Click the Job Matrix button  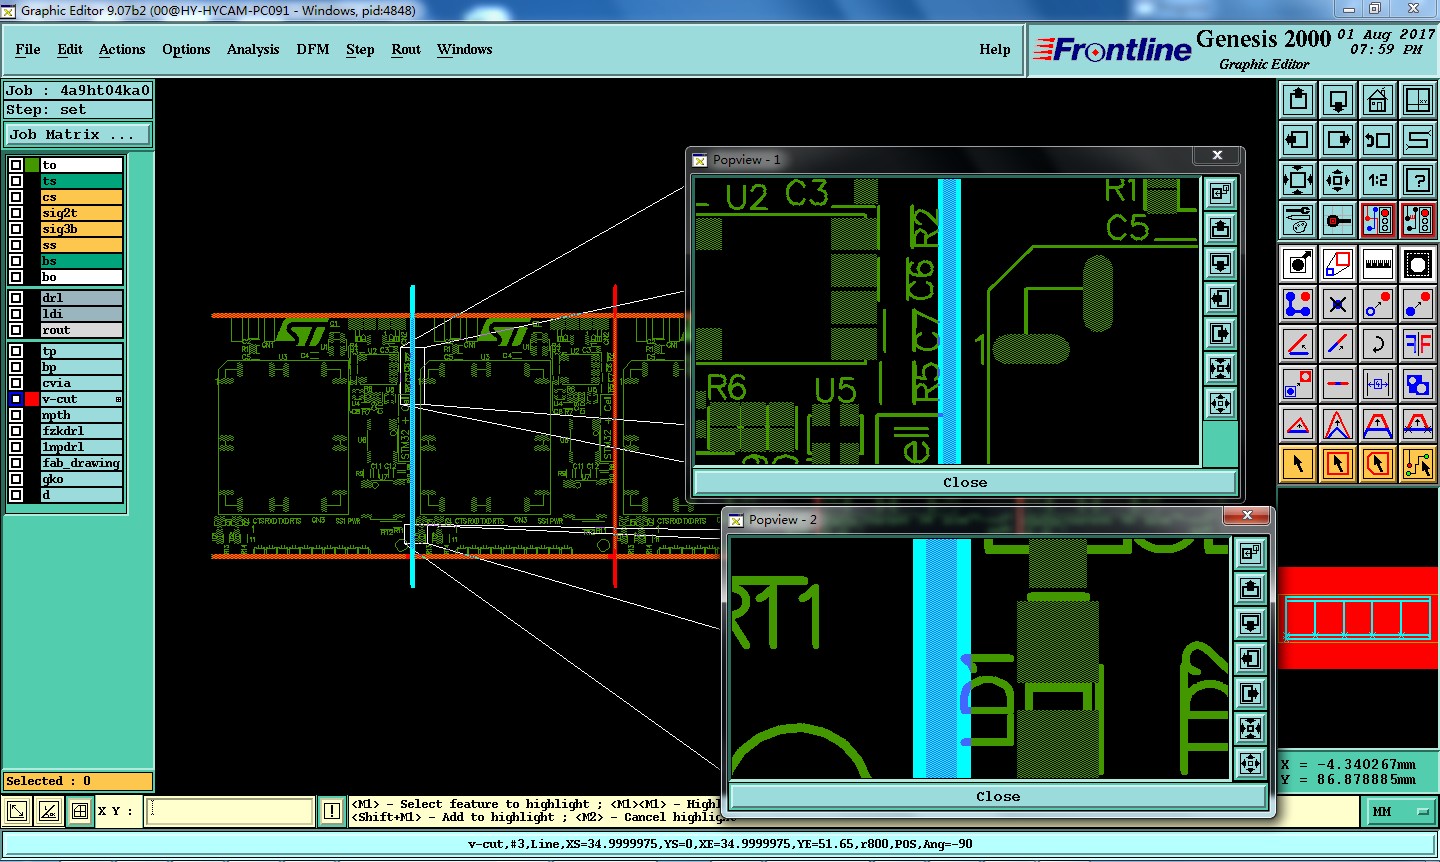pyautogui.click(x=79, y=134)
